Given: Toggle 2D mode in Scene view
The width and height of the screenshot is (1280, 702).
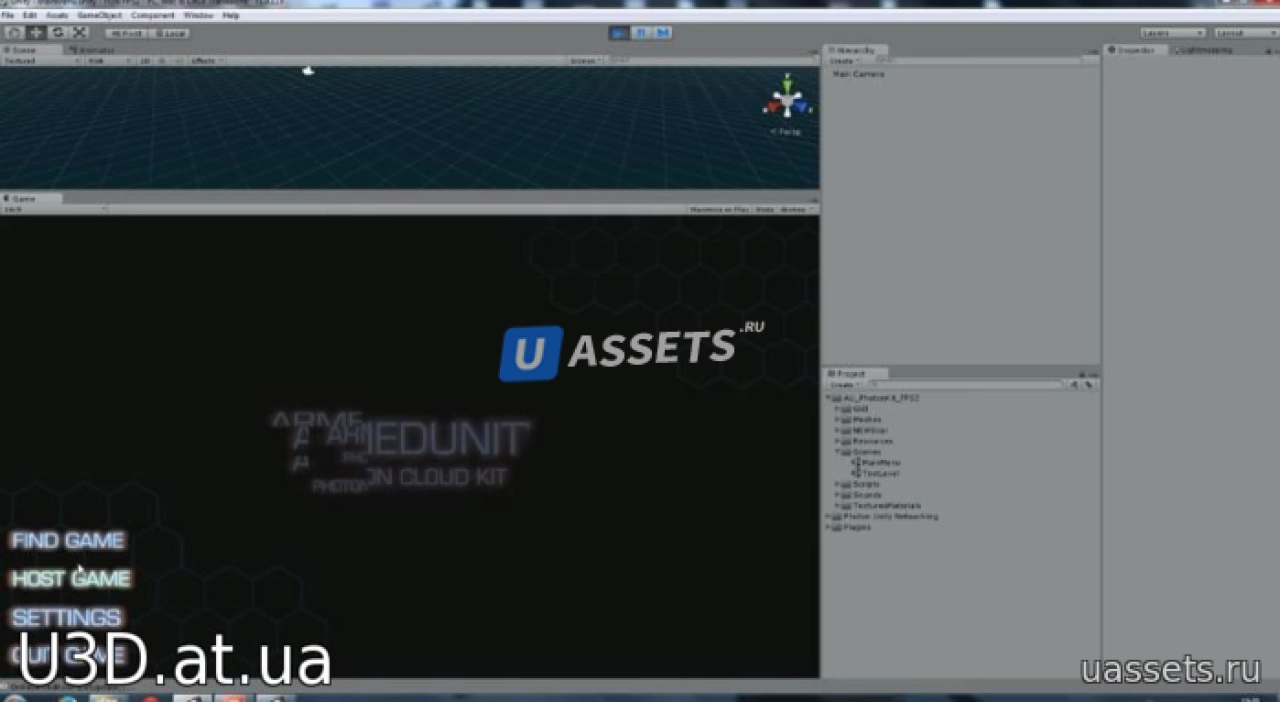Looking at the screenshot, I should [144, 61].
